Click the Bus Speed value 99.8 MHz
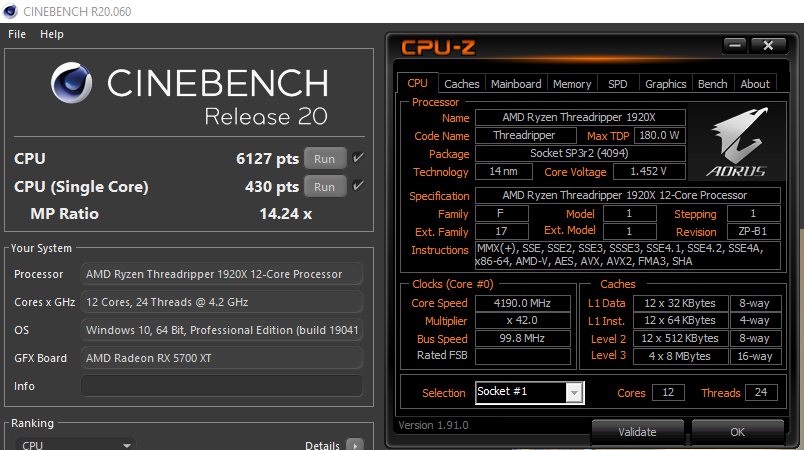This screenshot has width=804, height=450. pos(522,338)
